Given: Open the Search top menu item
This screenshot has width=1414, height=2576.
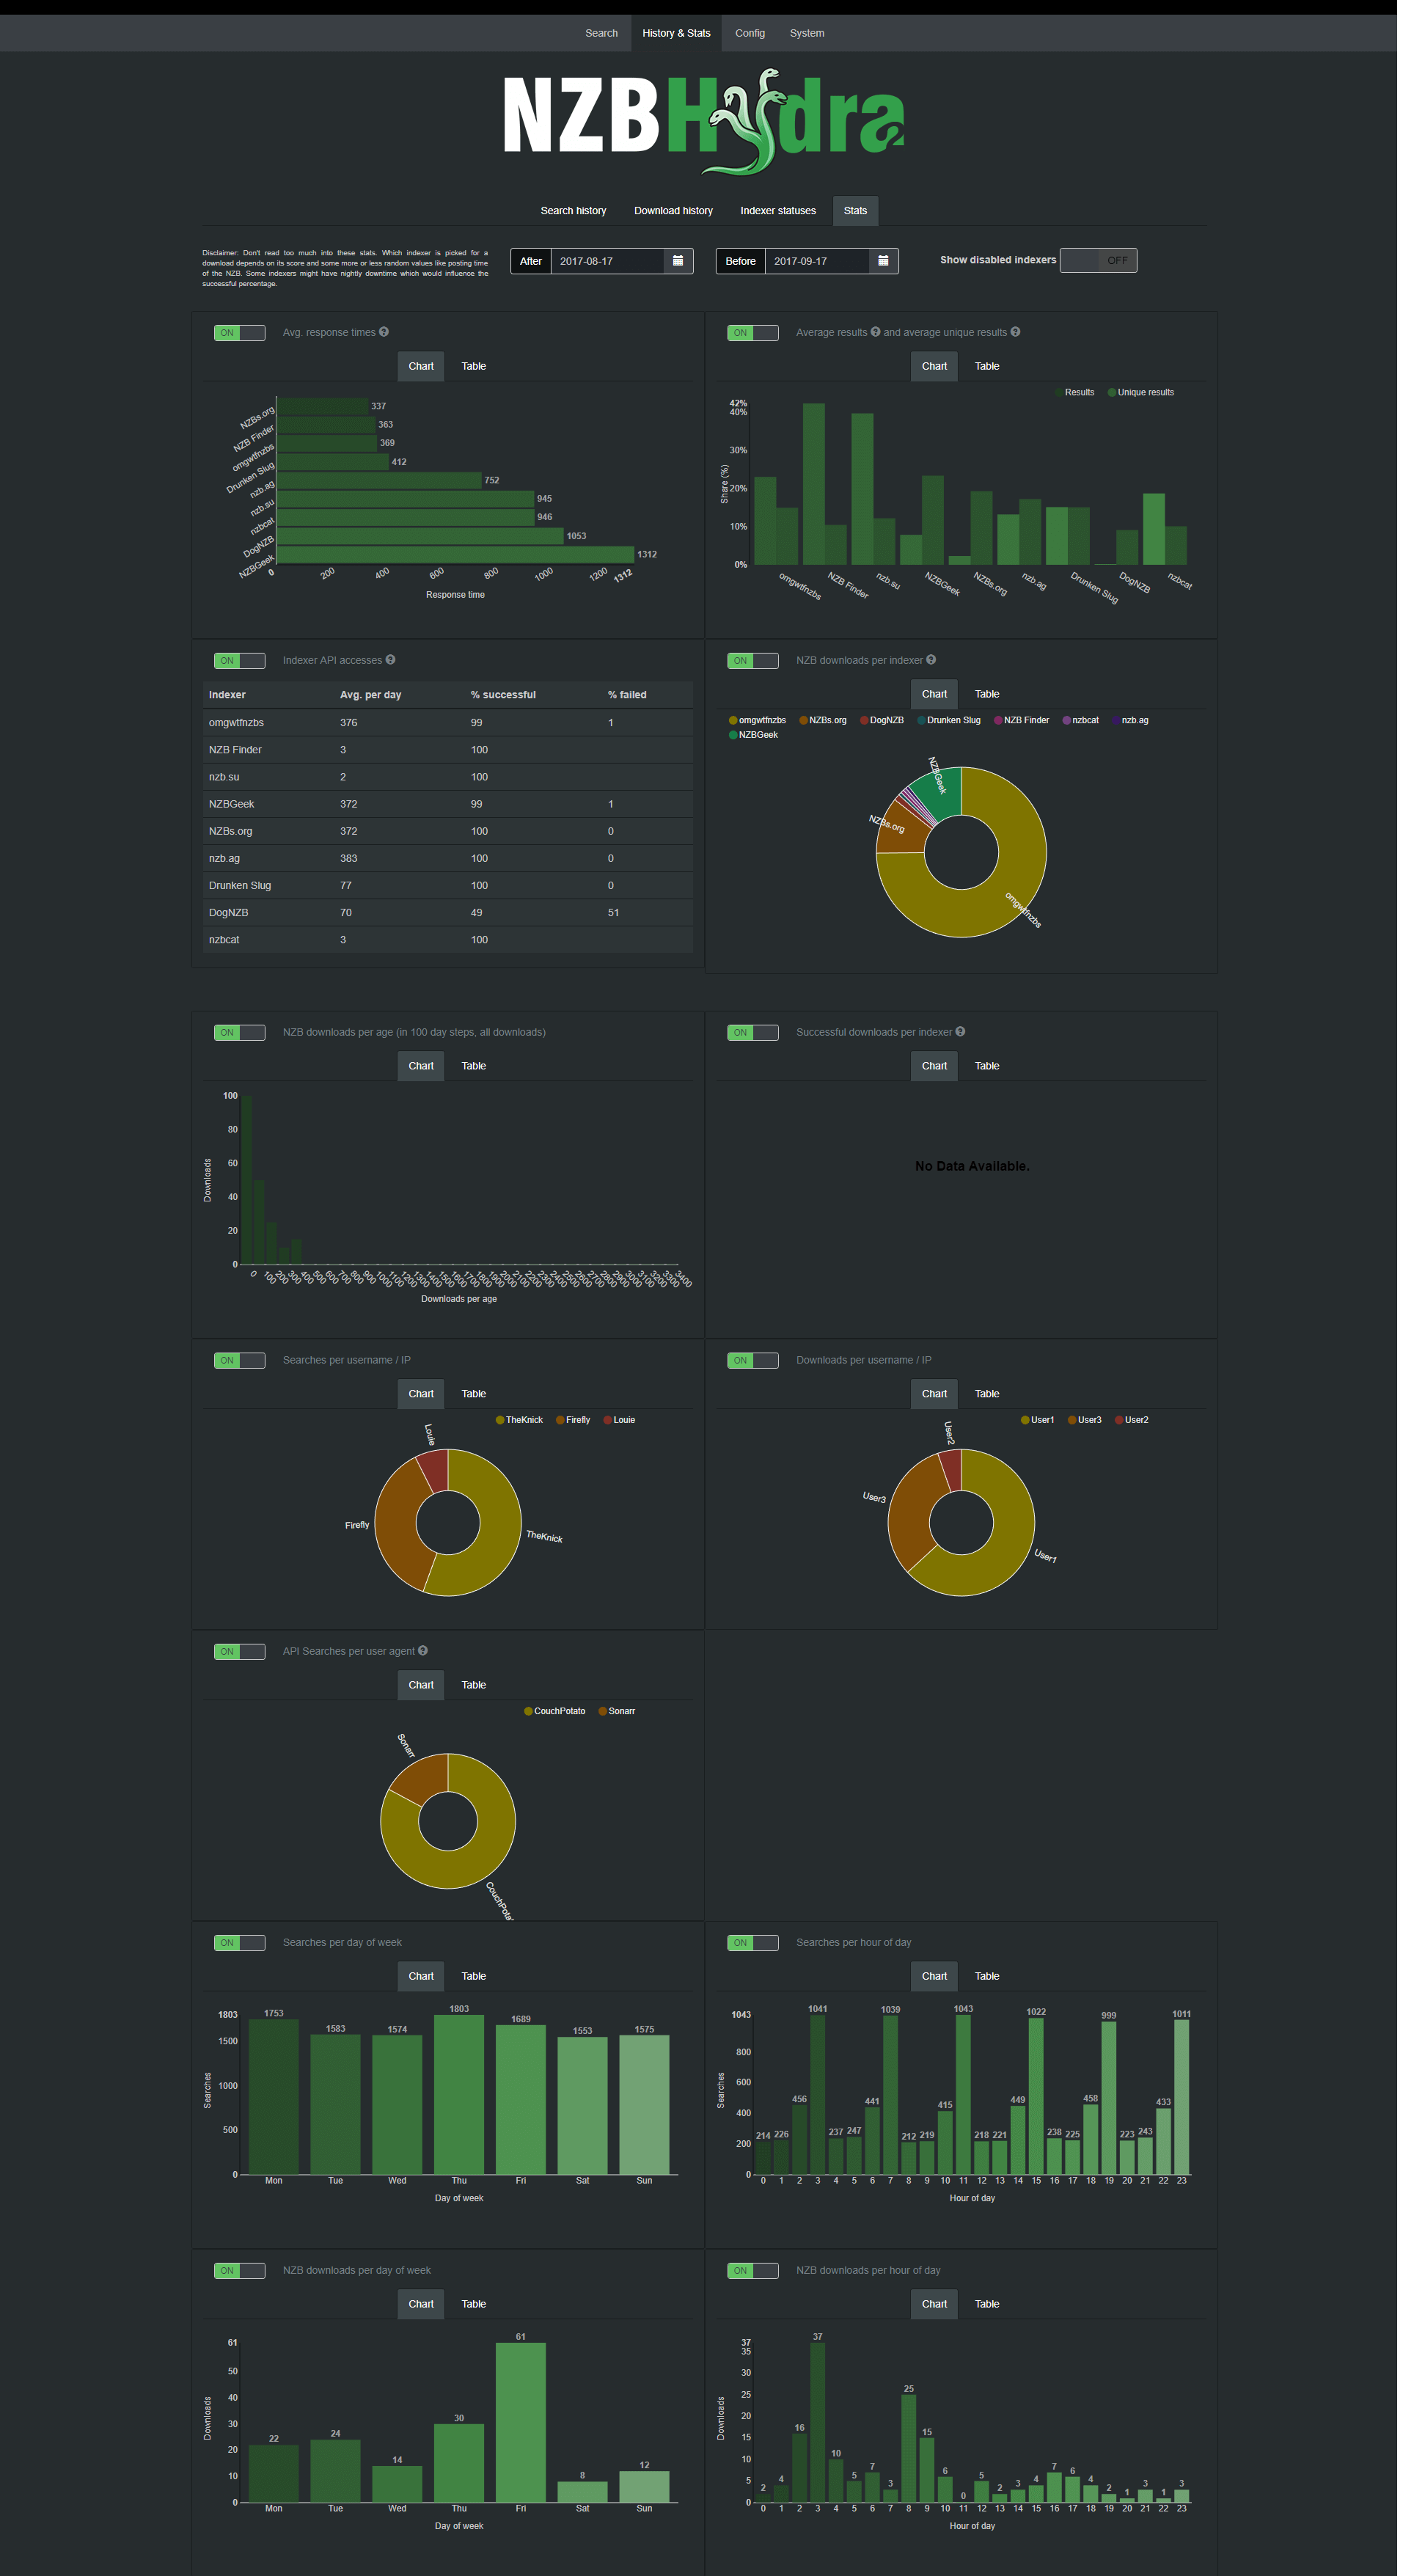Looking at the screenshot, I should tap(601, 33).
